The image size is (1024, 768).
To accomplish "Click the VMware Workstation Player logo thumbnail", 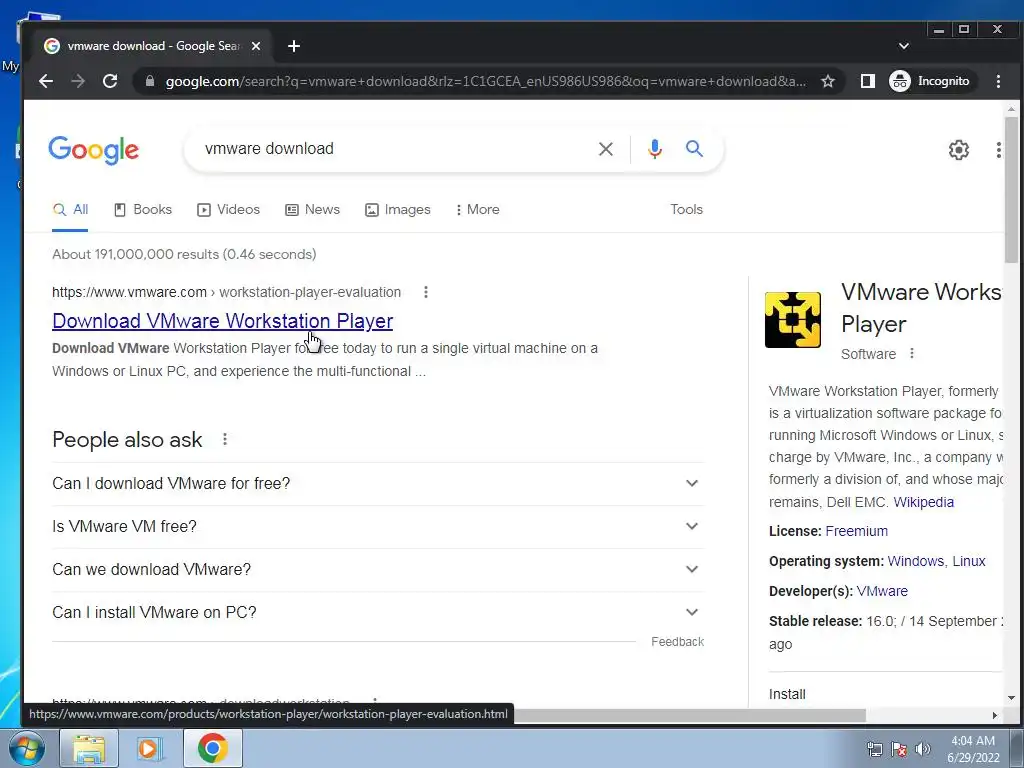I will [x=793, y=319].
